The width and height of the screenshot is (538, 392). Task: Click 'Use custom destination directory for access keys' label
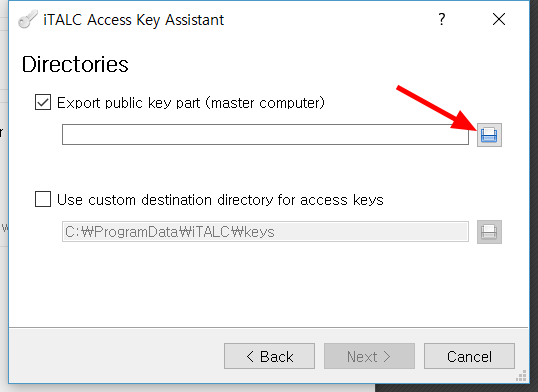pos(220,200)
